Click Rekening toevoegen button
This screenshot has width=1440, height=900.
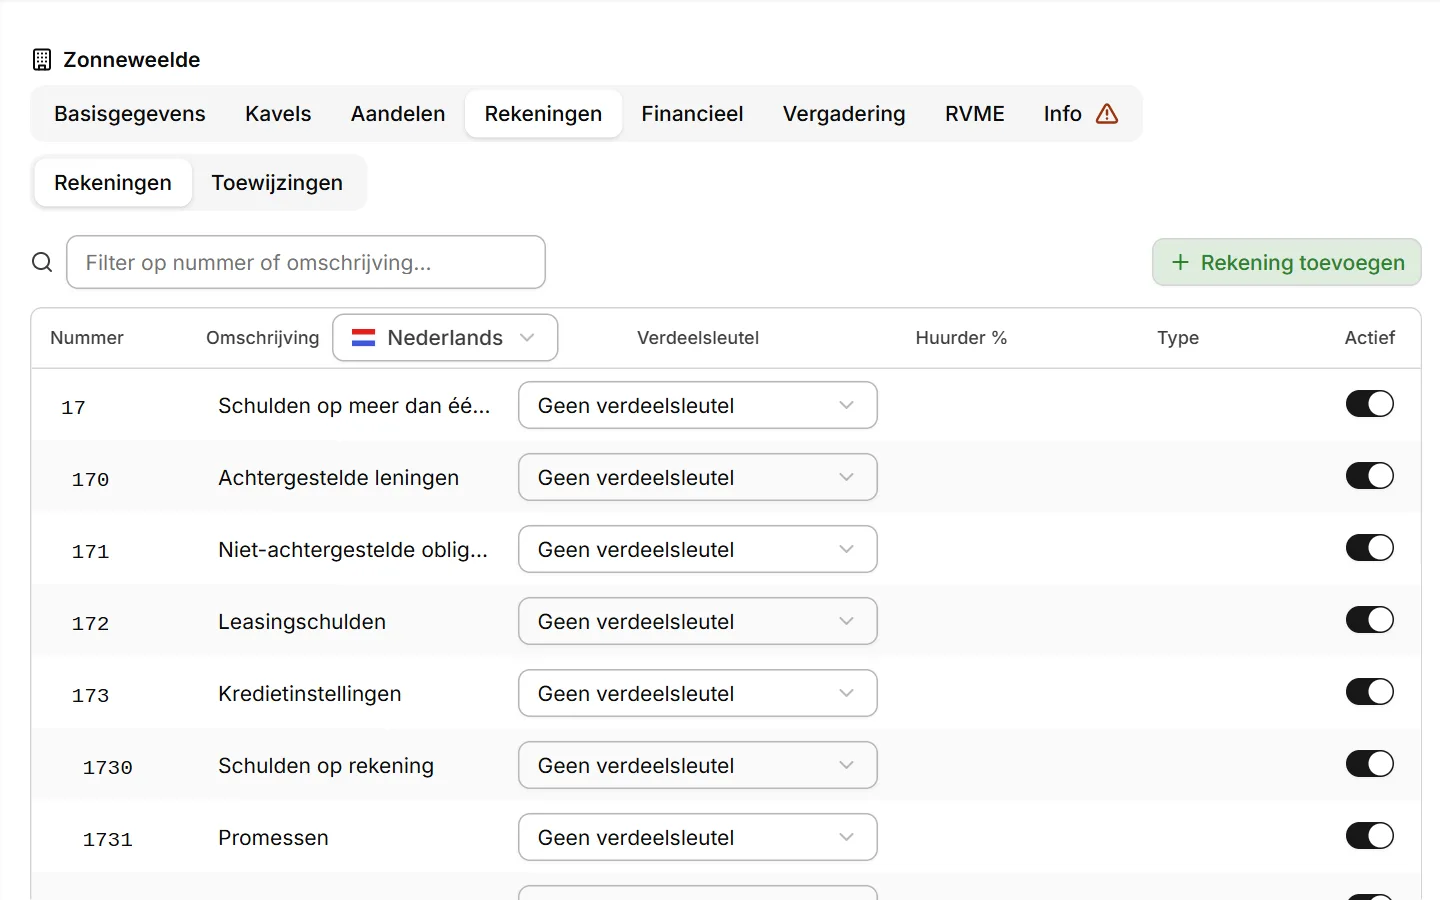tap(1287, 262)
